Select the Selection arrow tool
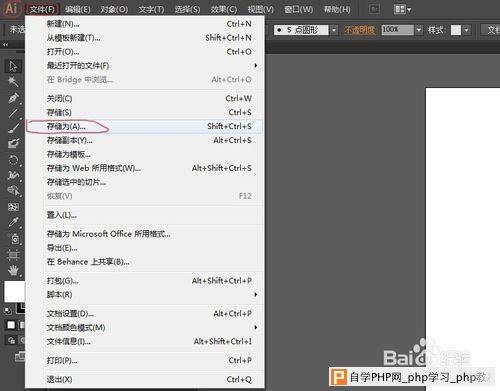This screenshot has width=500, height=391. click(x=13, y=66)
